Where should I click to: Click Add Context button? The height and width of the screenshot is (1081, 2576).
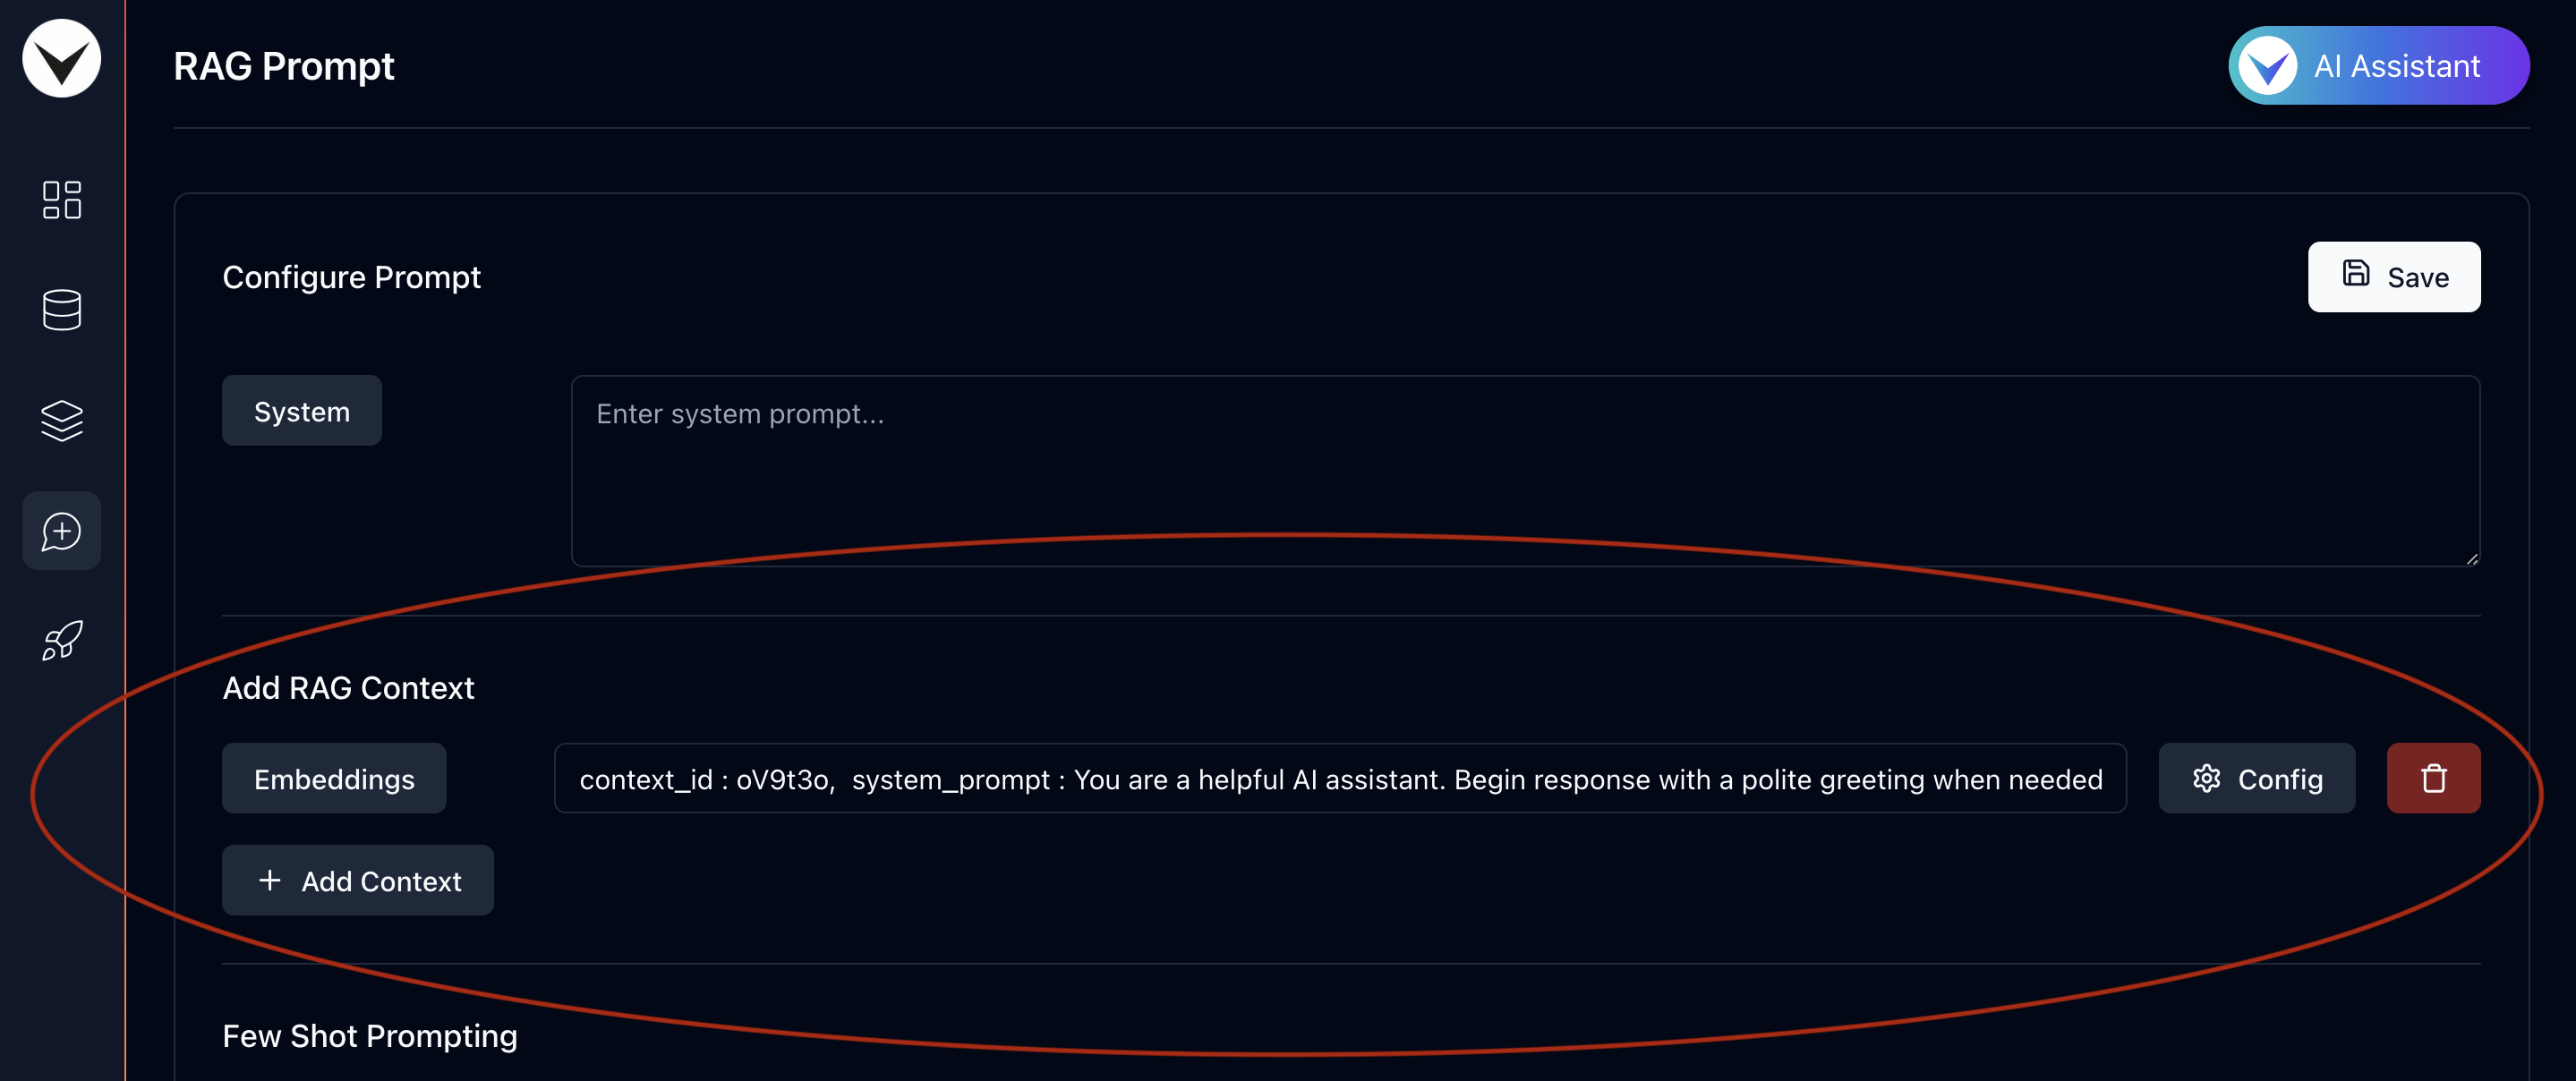(358, 879)
